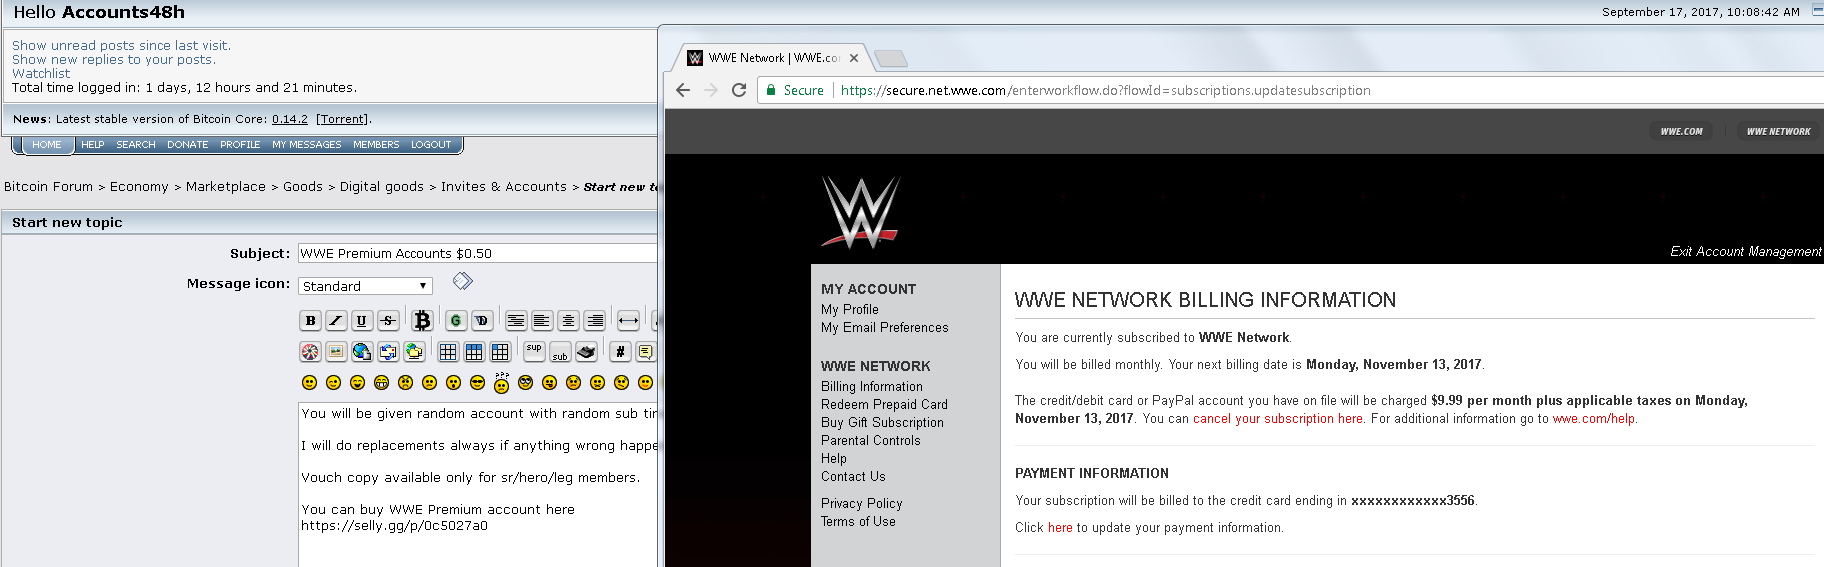Right align the message text
The height and width of the screenshot is (567, 1824).
[594, 320]
